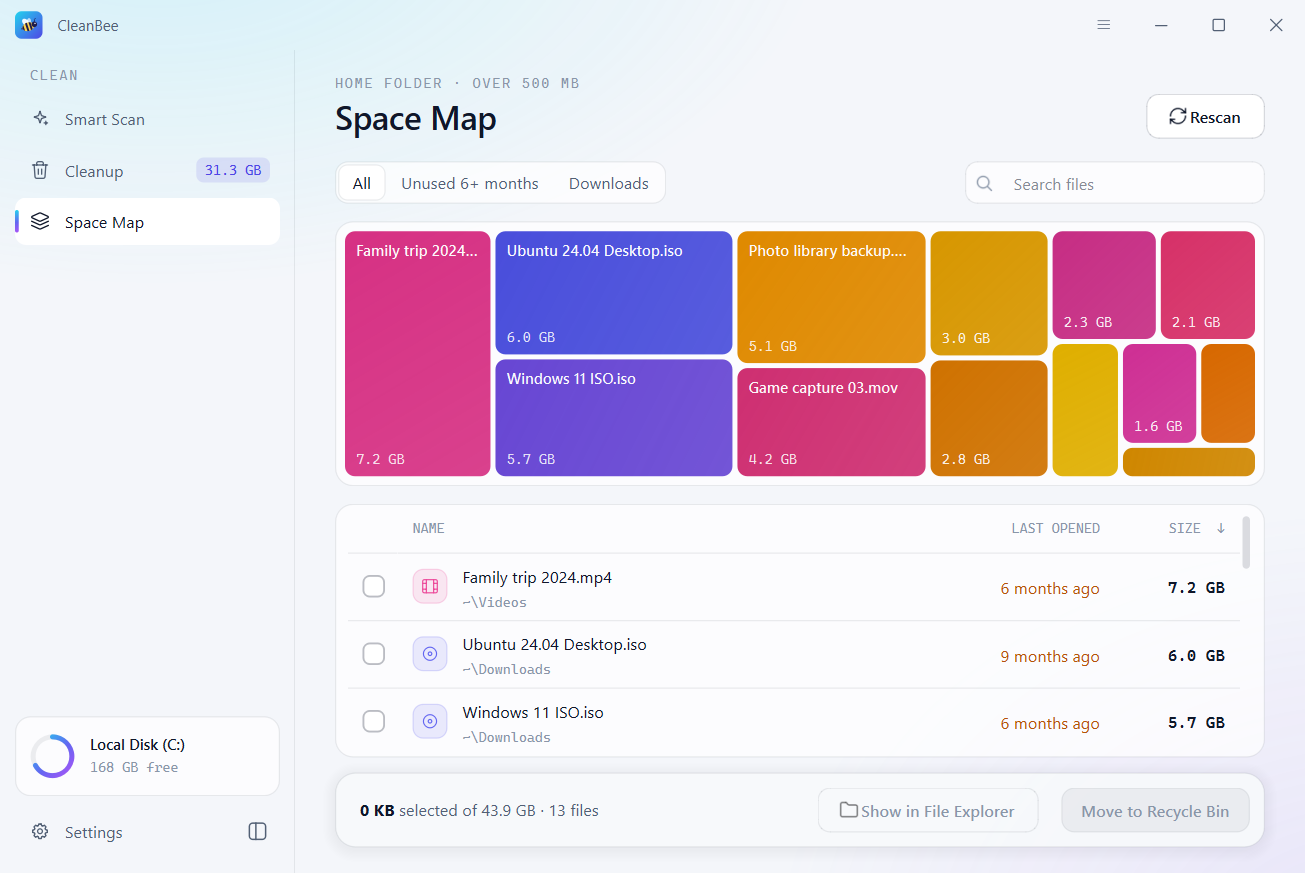Screen dimensions: 1305x873
Task: Click the 2.8 GB treemap tile
Action: (x=989, y=418)
